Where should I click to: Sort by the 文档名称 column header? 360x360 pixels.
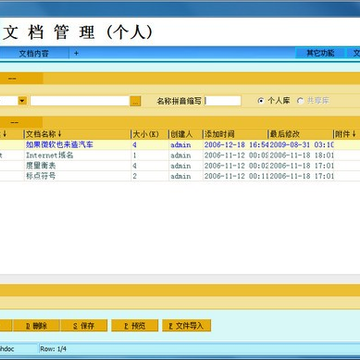[x=77, y=134]
